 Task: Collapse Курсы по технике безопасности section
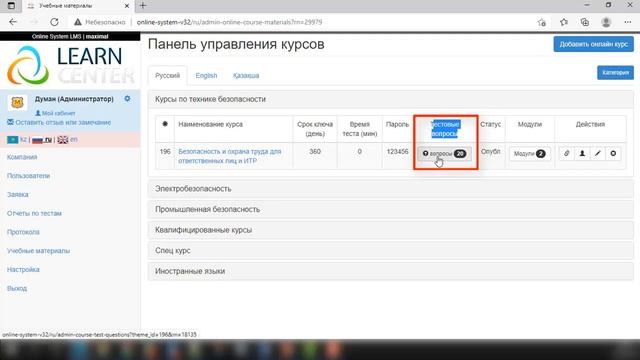point(391,99)
